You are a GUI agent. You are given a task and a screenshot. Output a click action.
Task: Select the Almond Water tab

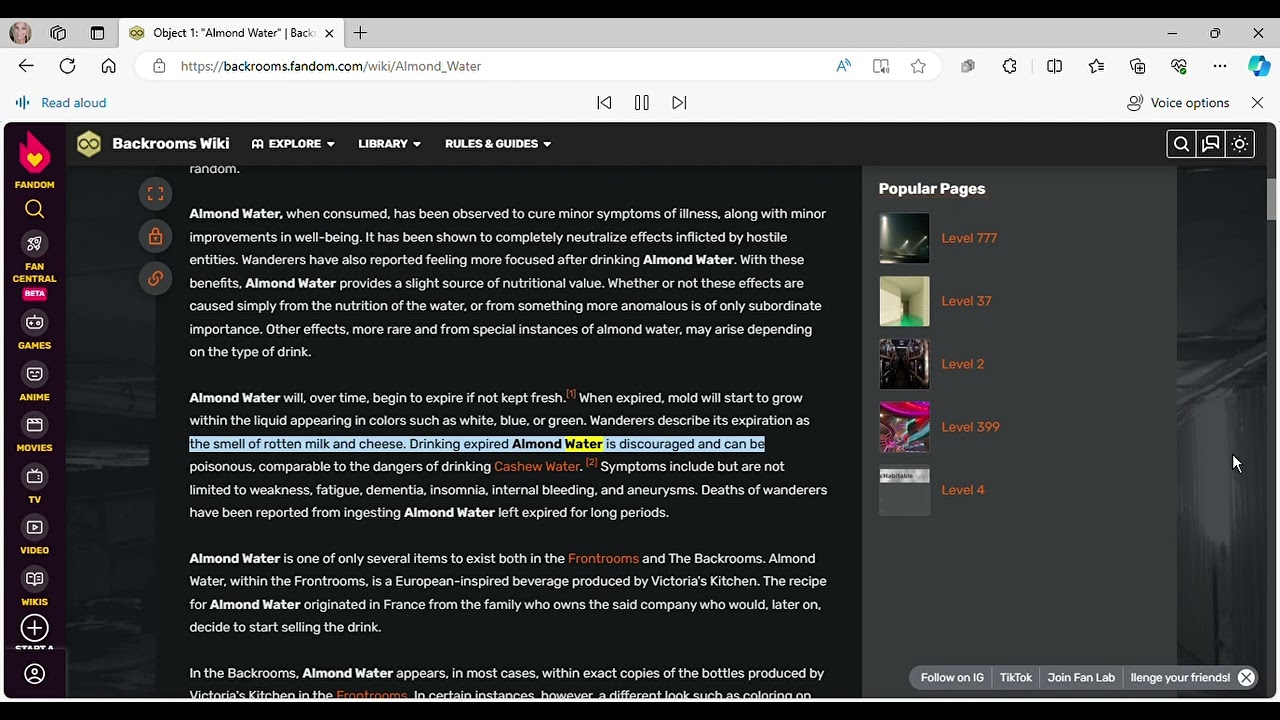[x=230, y=33]
